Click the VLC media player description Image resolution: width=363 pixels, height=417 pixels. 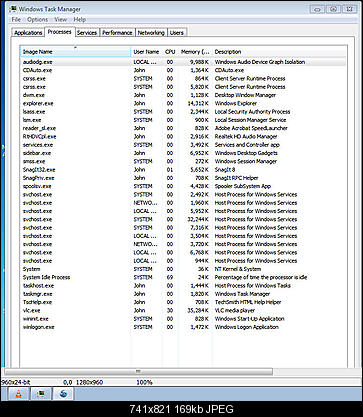(x=235, y=310)
